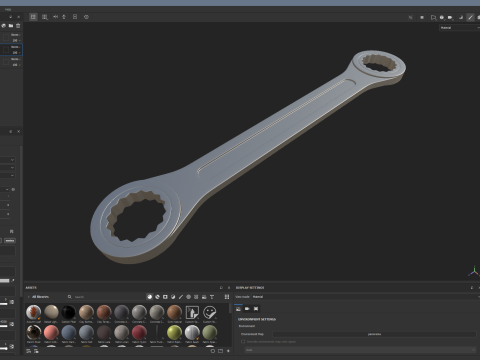Screen dimensions: 480x360
Task: Close the Assets panel
Action: (229, 287)
